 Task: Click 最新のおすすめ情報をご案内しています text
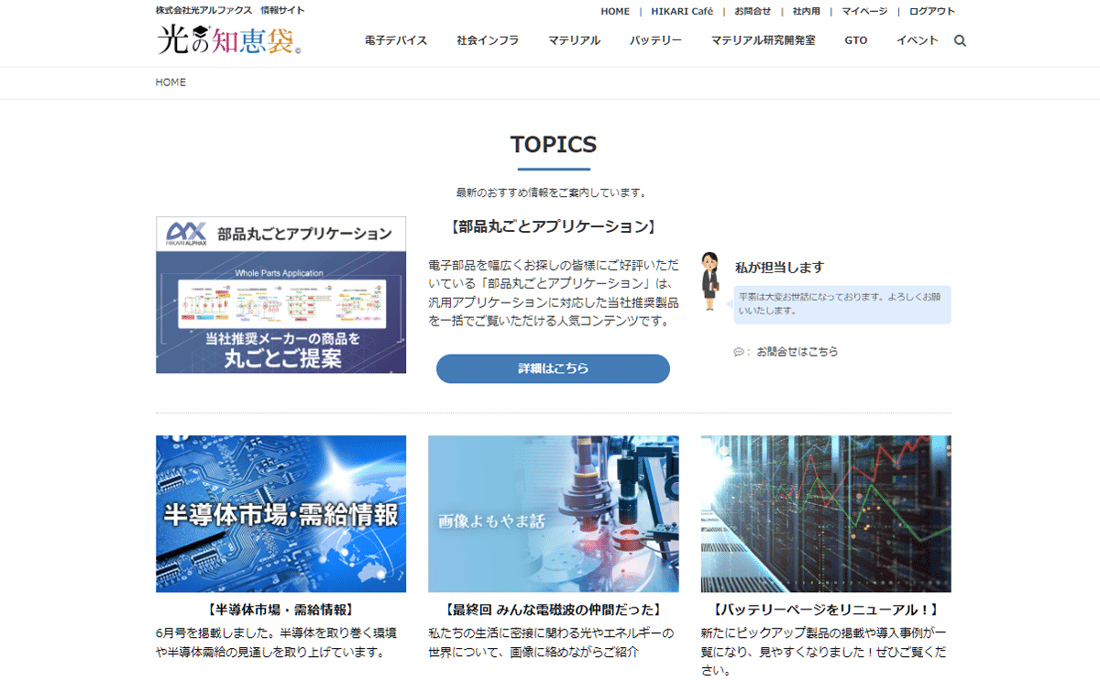pos(553,192)
